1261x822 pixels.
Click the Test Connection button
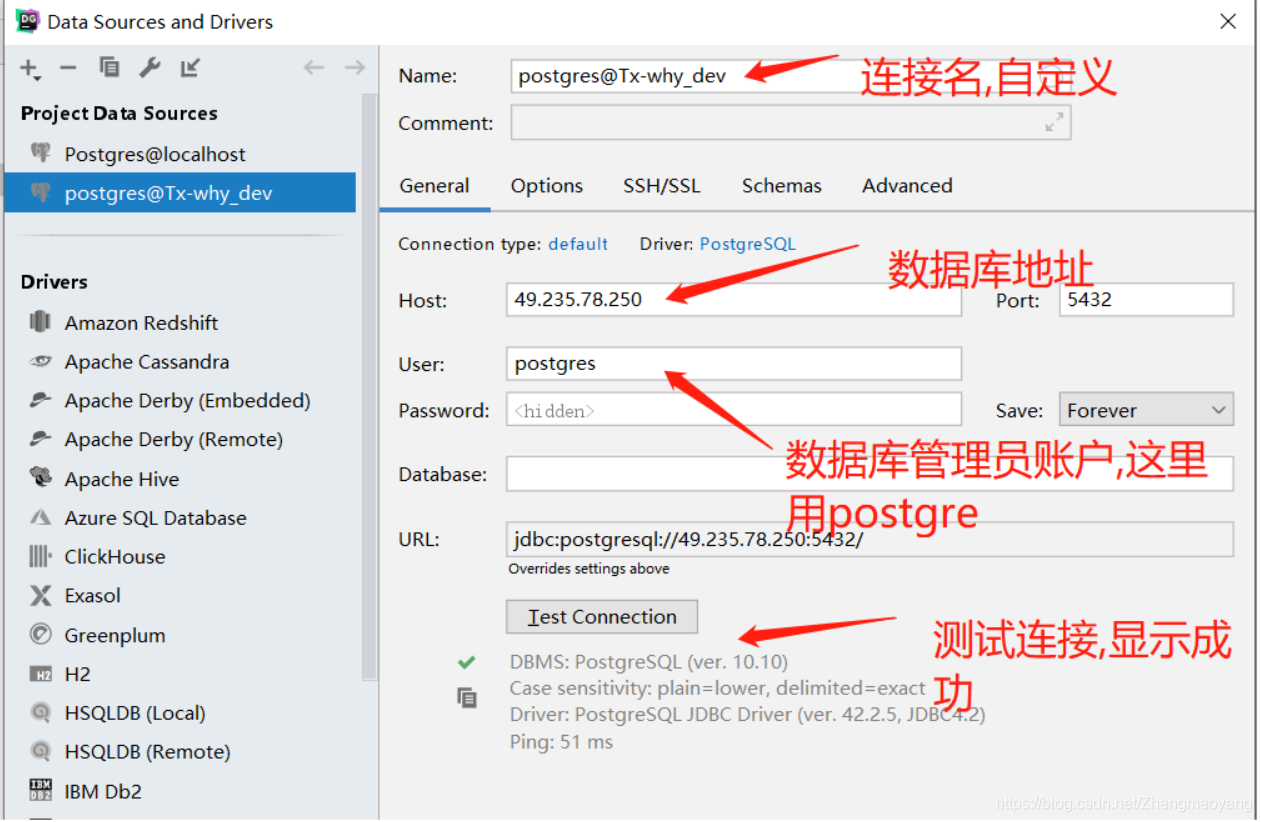tap(601, 616)
